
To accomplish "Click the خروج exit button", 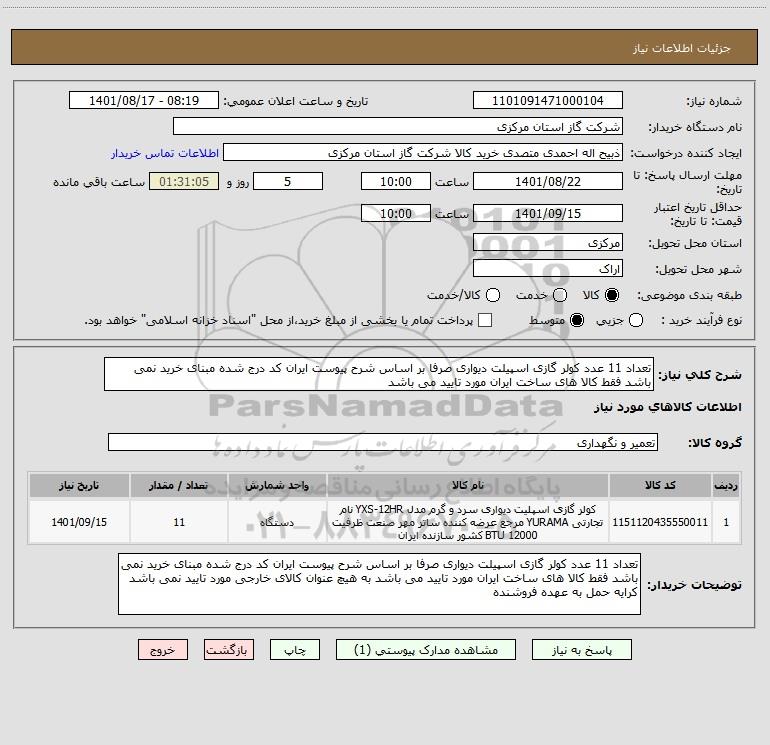I will (163, 650).
